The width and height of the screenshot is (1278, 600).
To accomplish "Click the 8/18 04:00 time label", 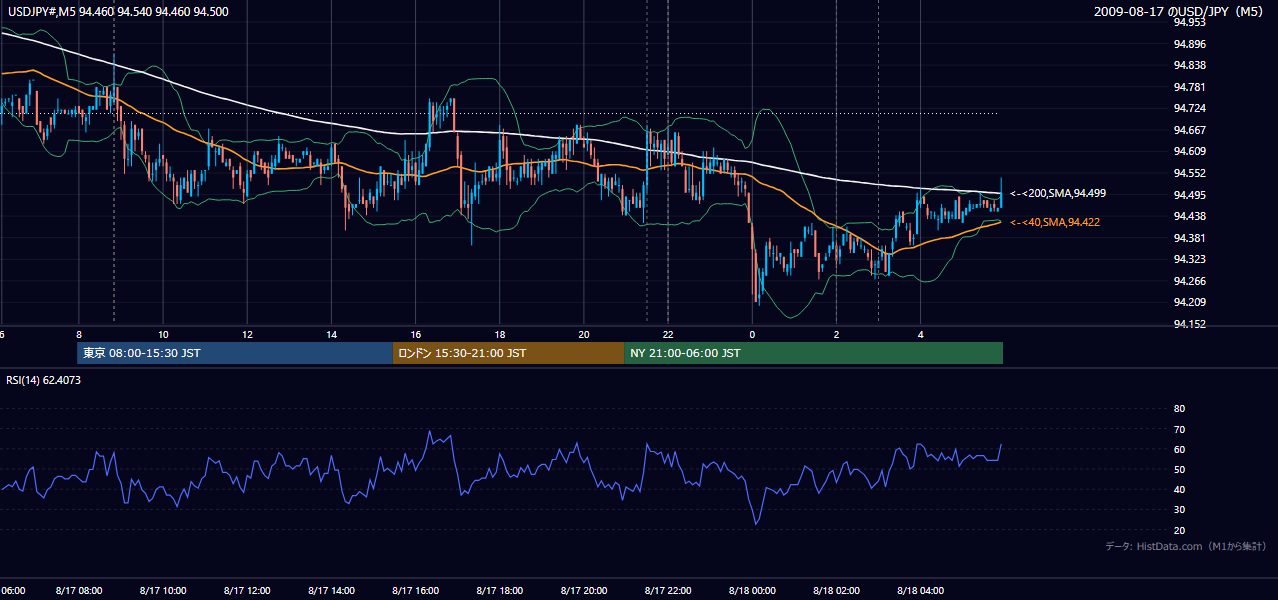I will click(x=921, y=591).
